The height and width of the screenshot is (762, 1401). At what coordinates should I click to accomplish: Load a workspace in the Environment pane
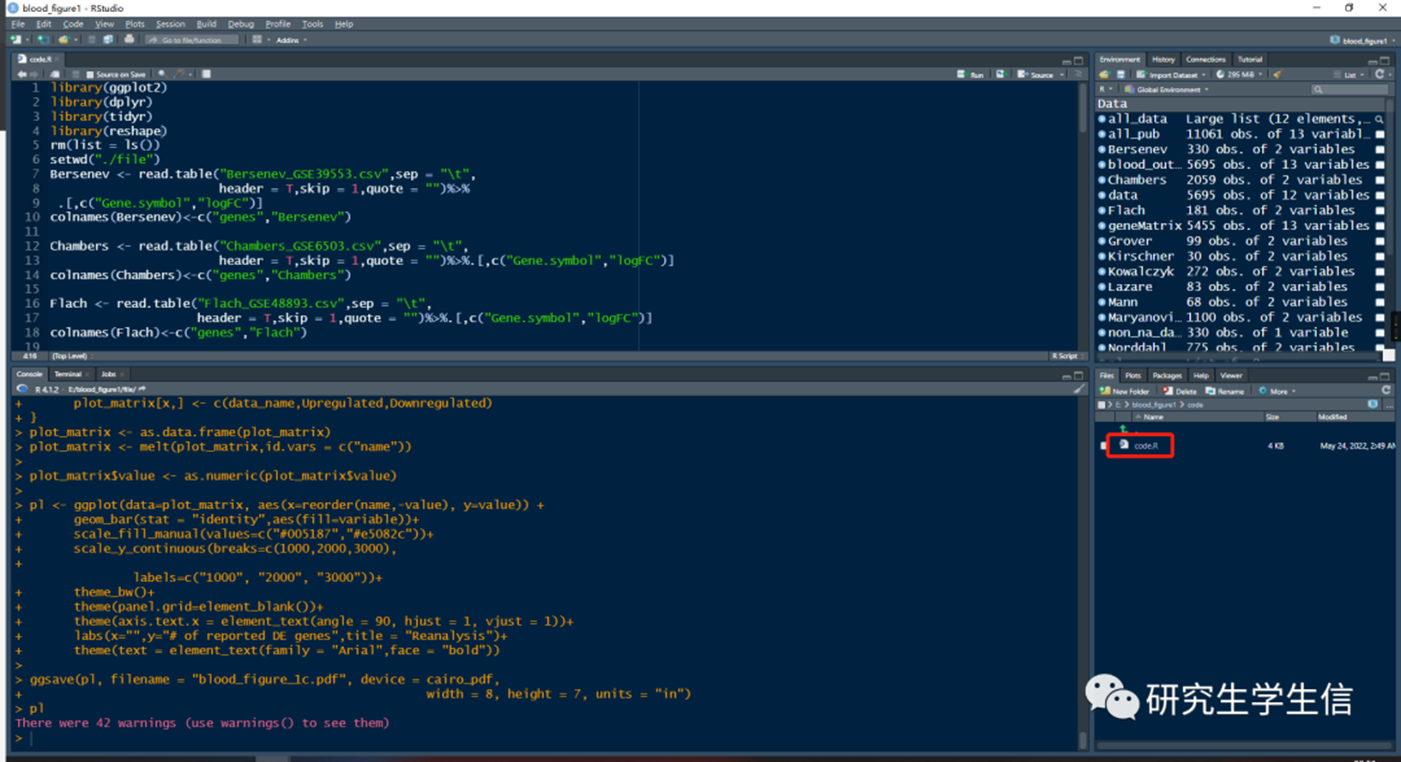click(1105, 74)
